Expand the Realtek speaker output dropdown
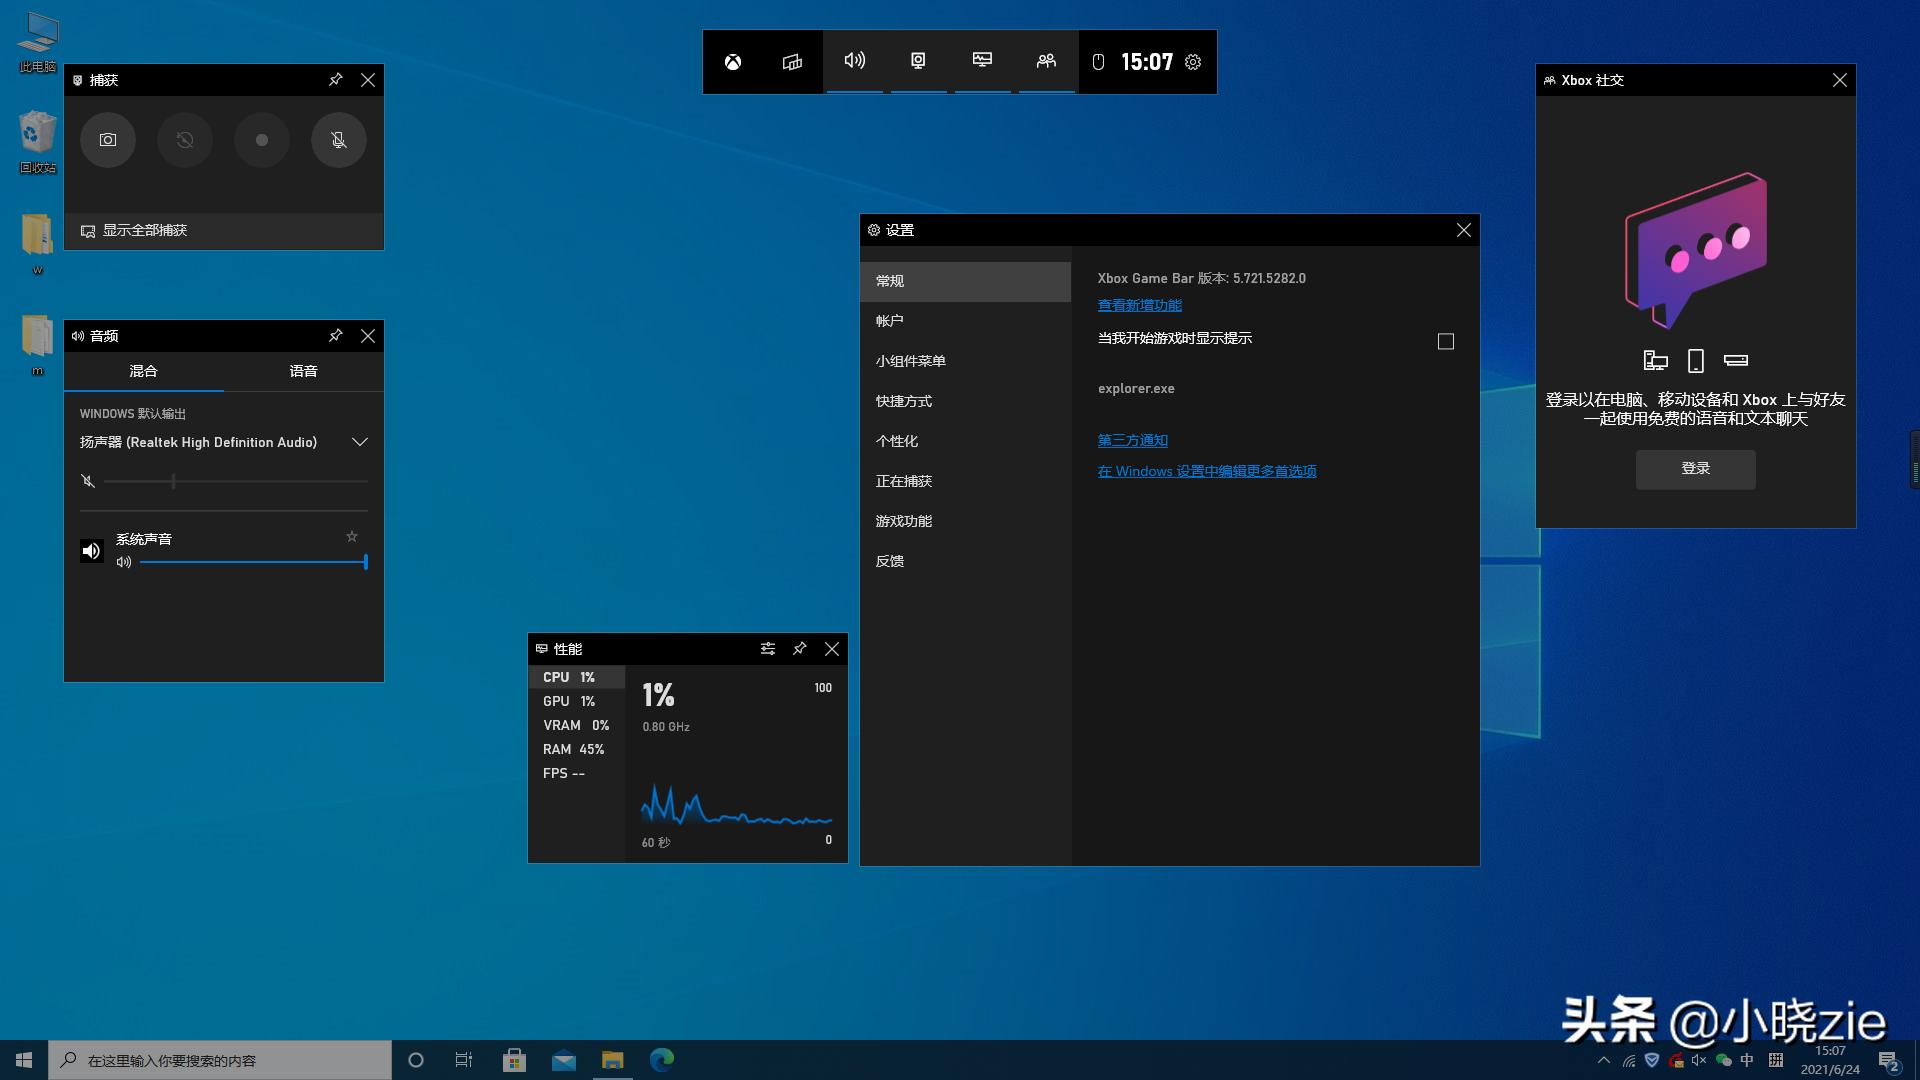 (359, 442)
